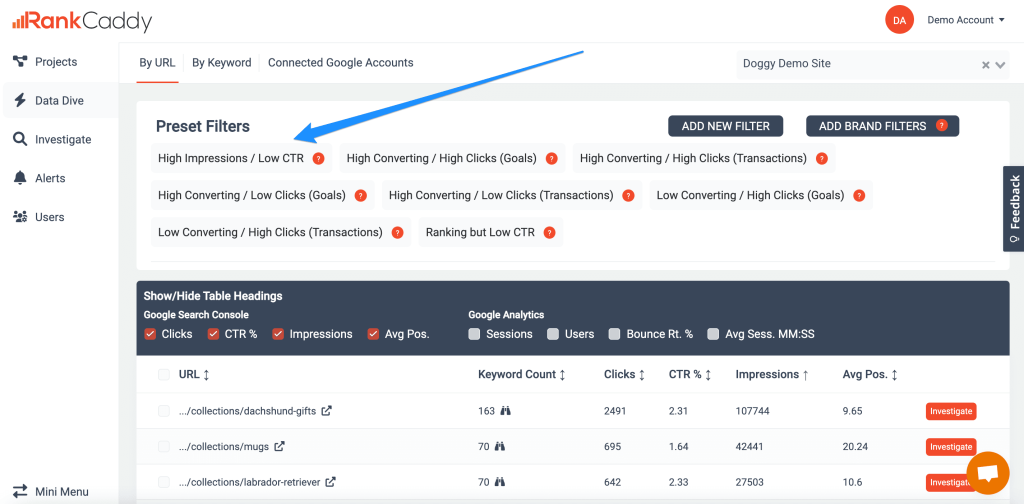Viewport: 1024px width, 504px height.
Task: Click Investigate button for dachshund-gifts row
Action: (x=951, y=411)
